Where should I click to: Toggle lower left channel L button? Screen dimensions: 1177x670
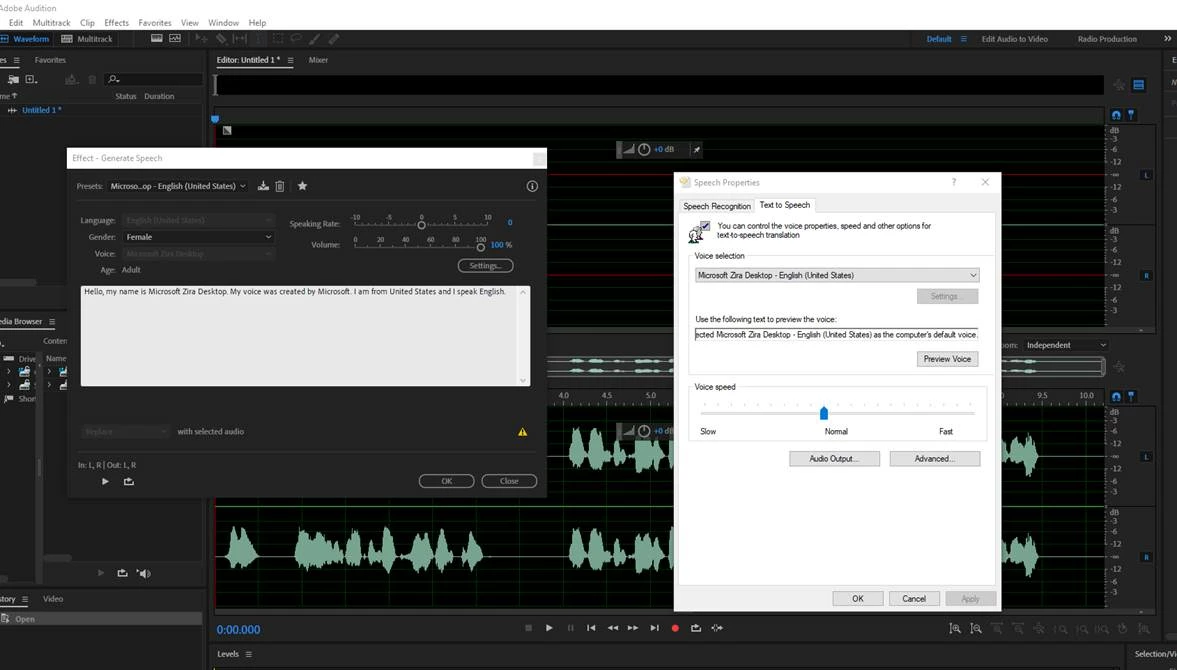click(x=1146, y=457)
